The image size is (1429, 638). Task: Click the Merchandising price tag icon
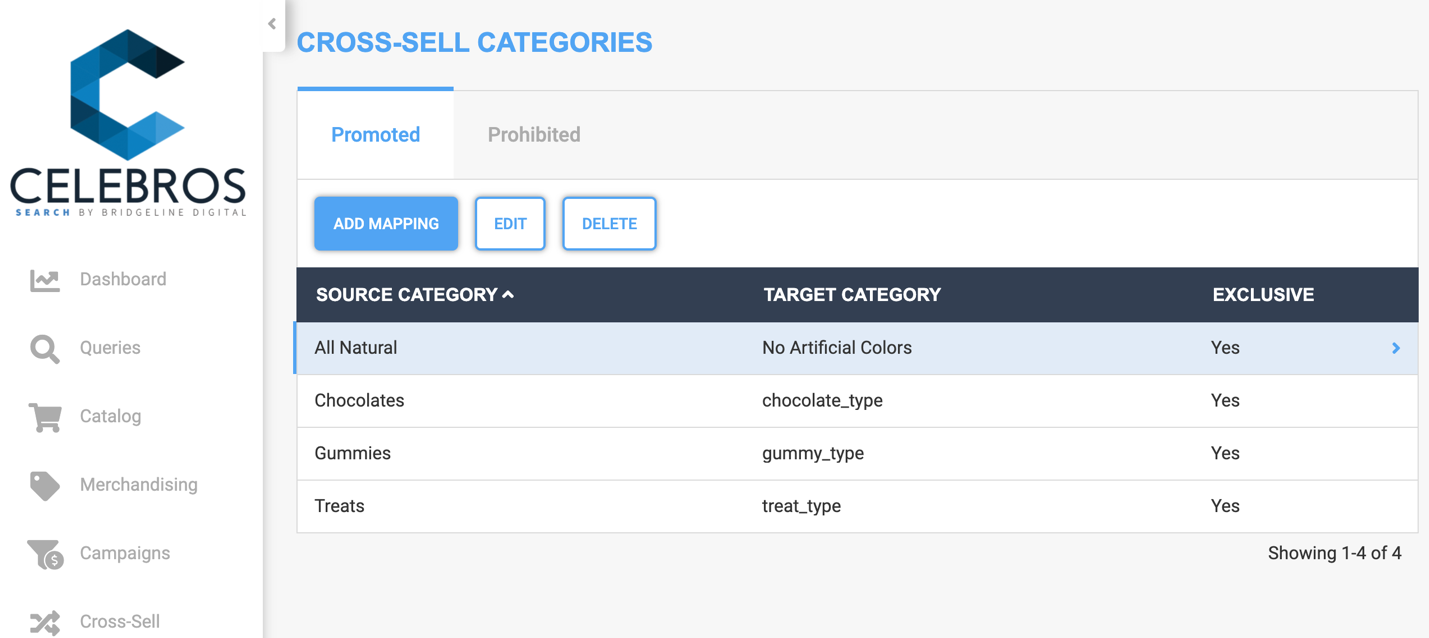click(x=44, y=485)
